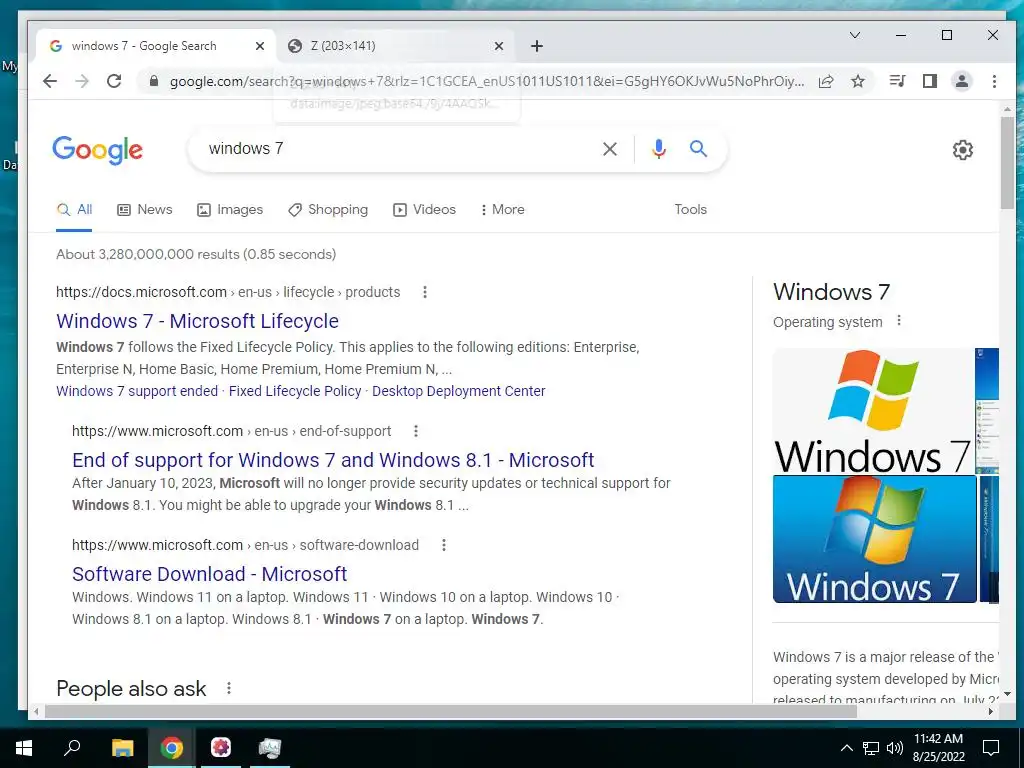Open options for software-download result
1024x768 pixels.
pos(443,545)
